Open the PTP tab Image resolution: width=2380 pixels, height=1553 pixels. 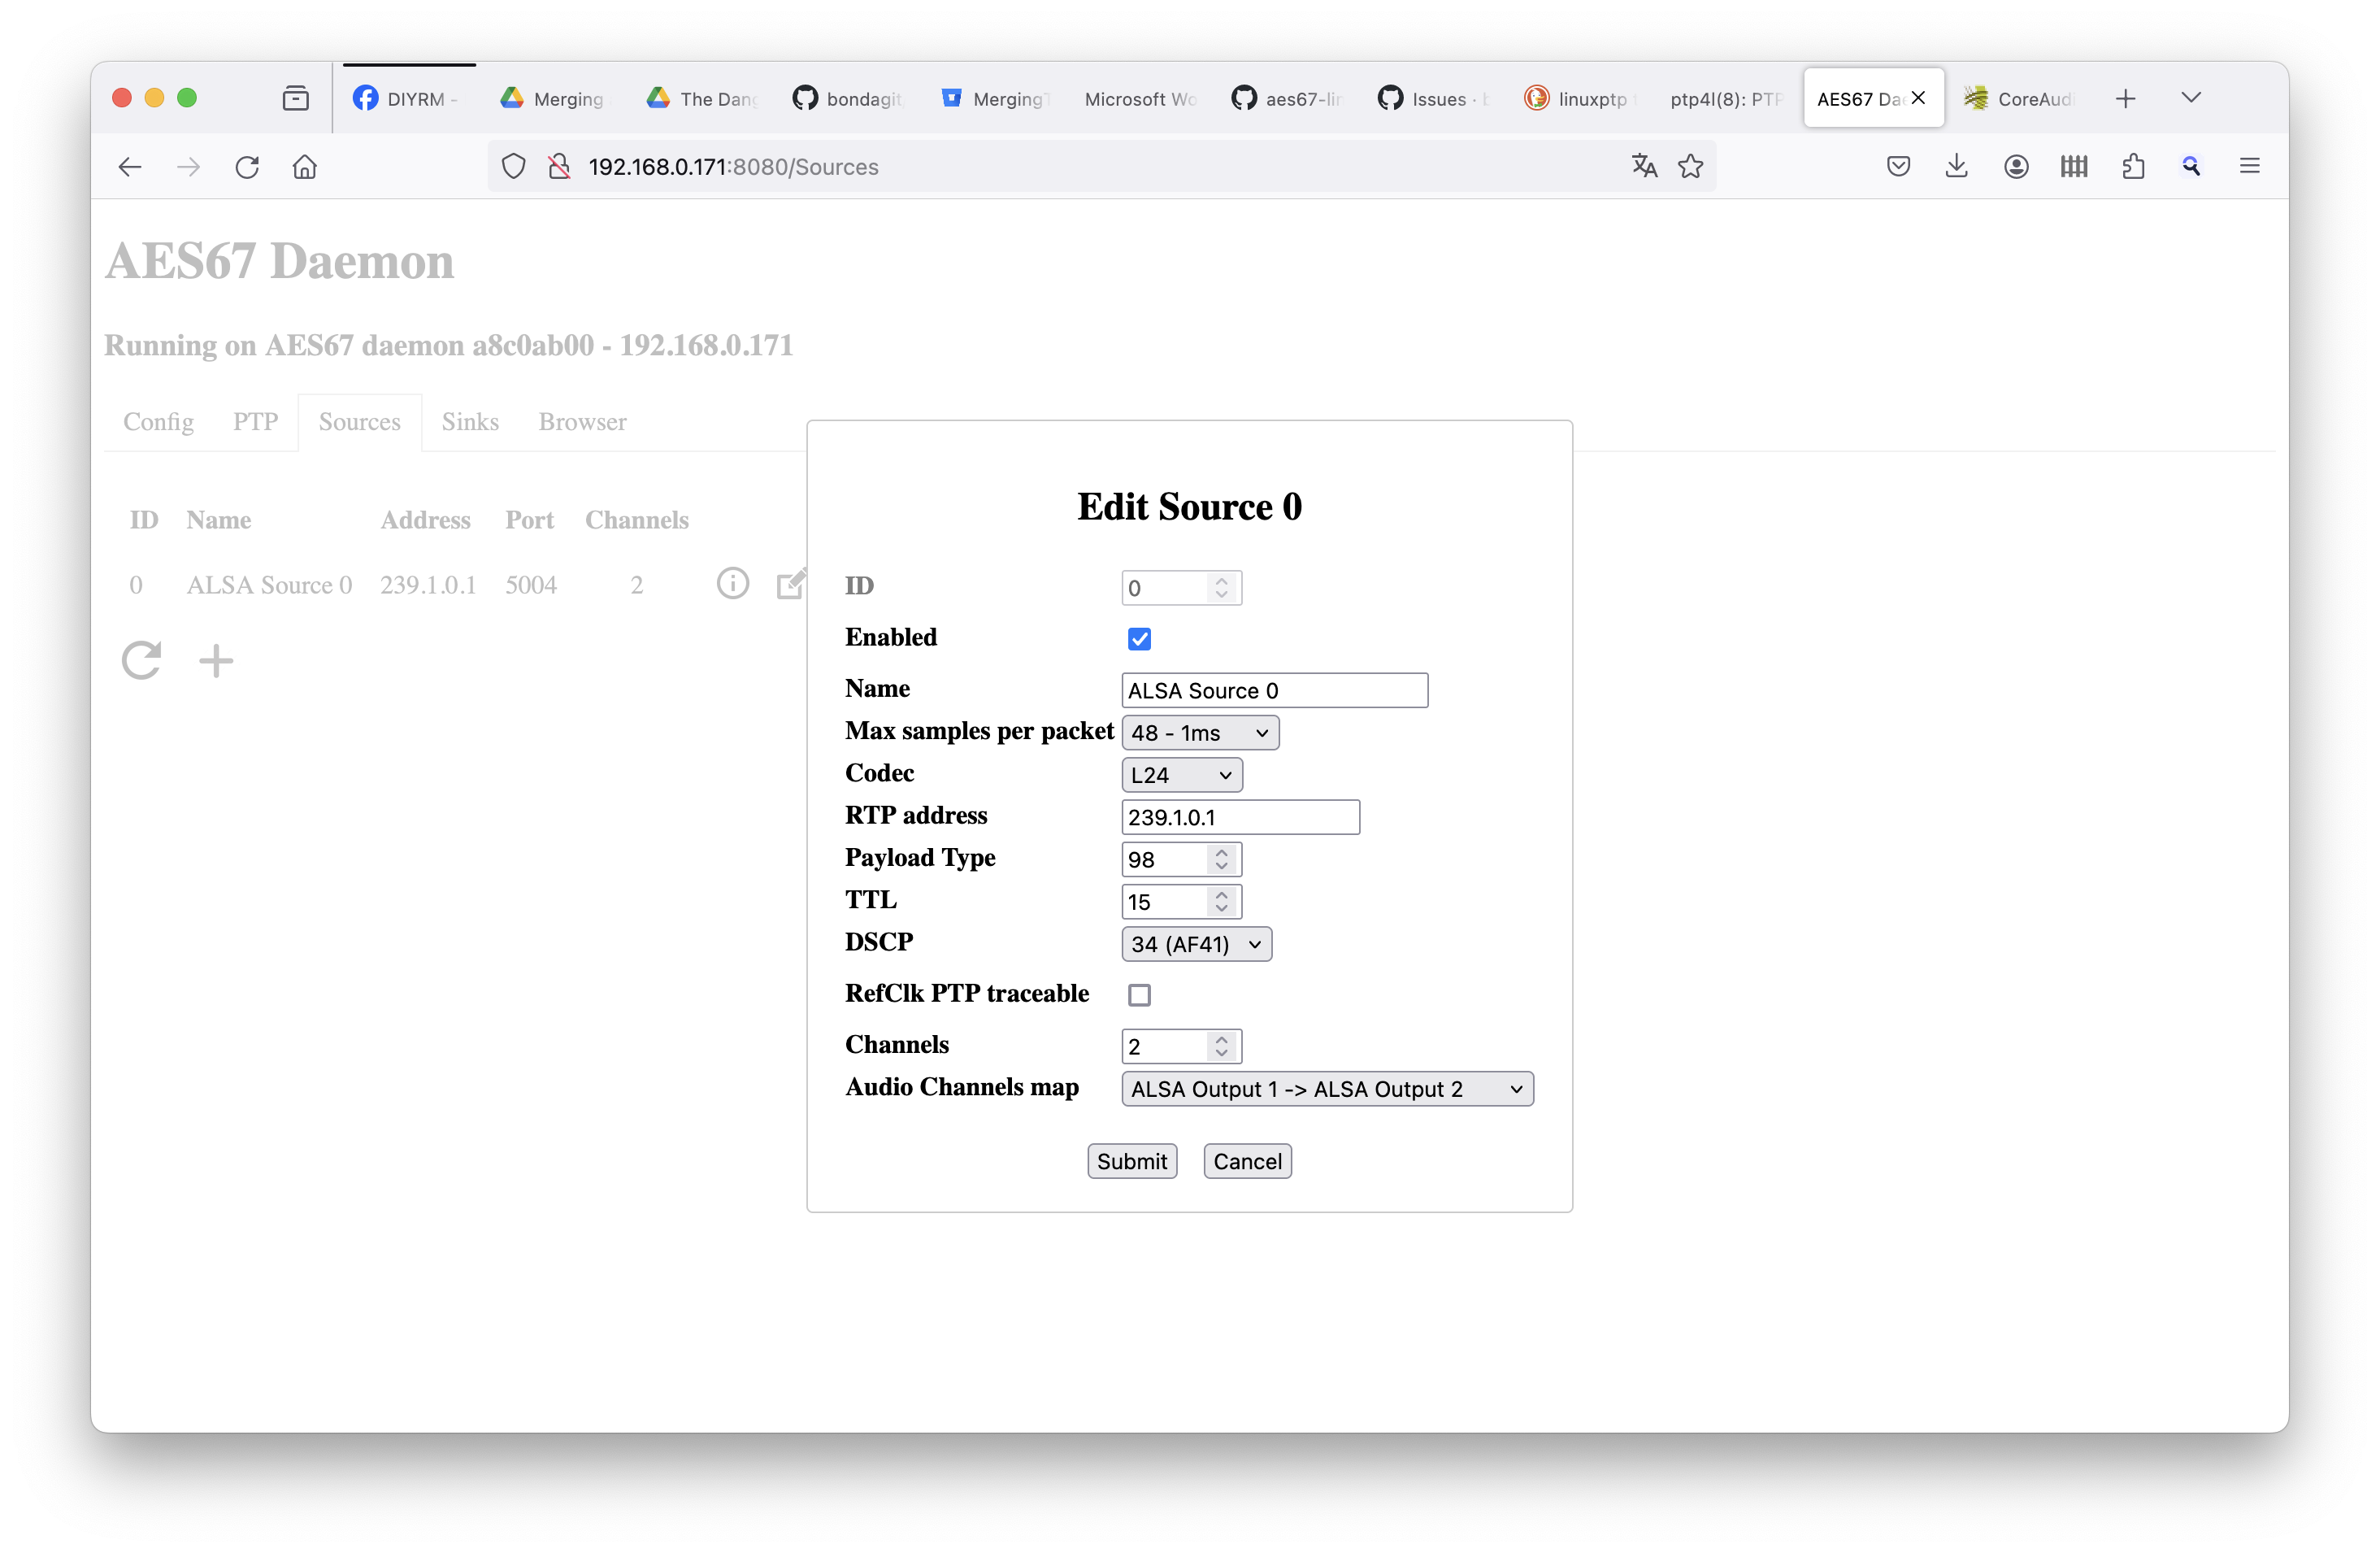click(x=255, y=422)
